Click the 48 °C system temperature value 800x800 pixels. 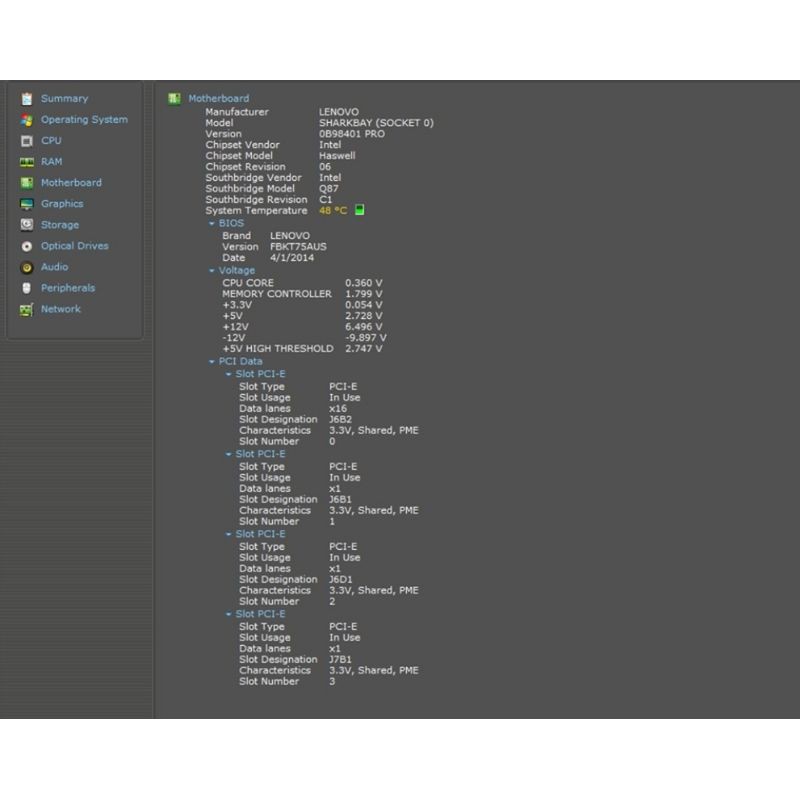coord(333,211)
